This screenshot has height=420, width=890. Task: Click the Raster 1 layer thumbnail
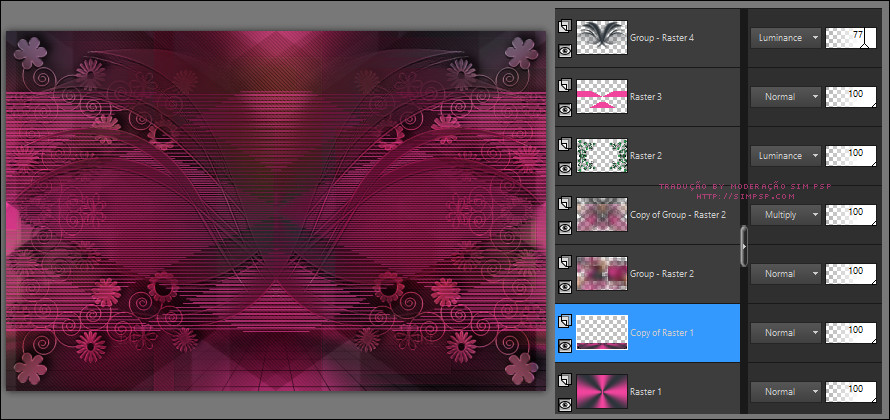click(x=602, y=390)
